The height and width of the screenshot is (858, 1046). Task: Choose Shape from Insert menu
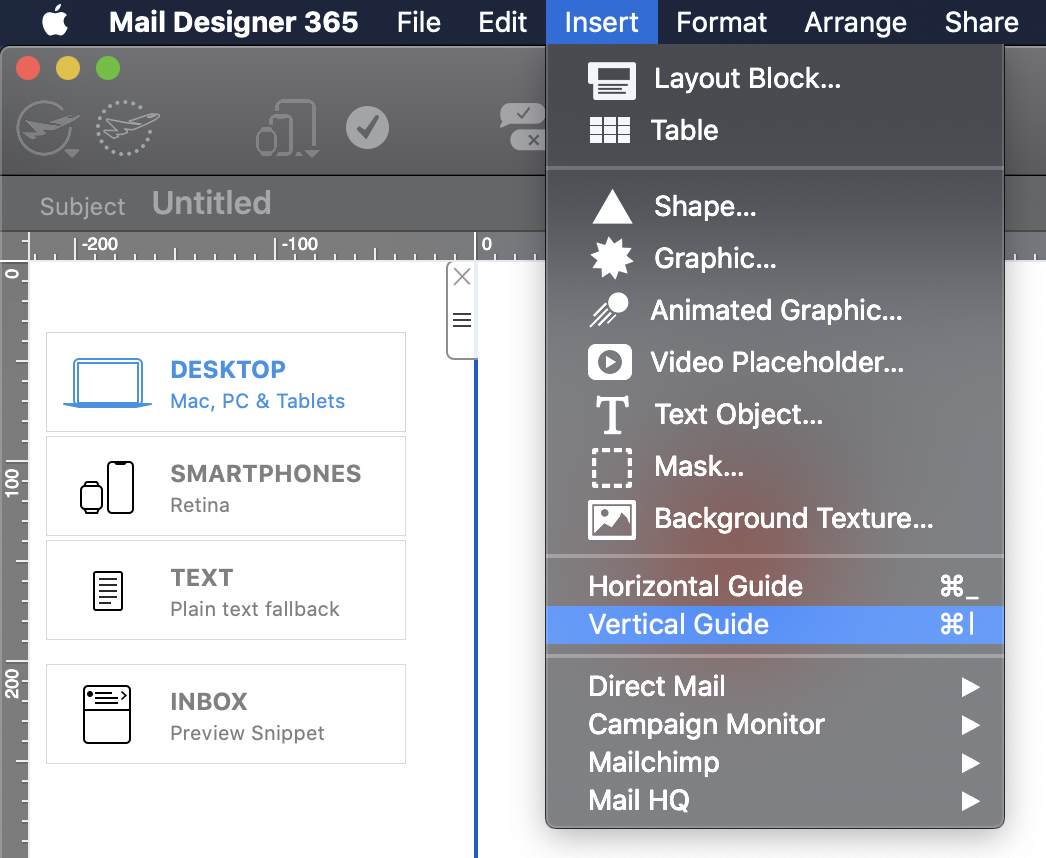pyautogui.click(x=774, y=206)
